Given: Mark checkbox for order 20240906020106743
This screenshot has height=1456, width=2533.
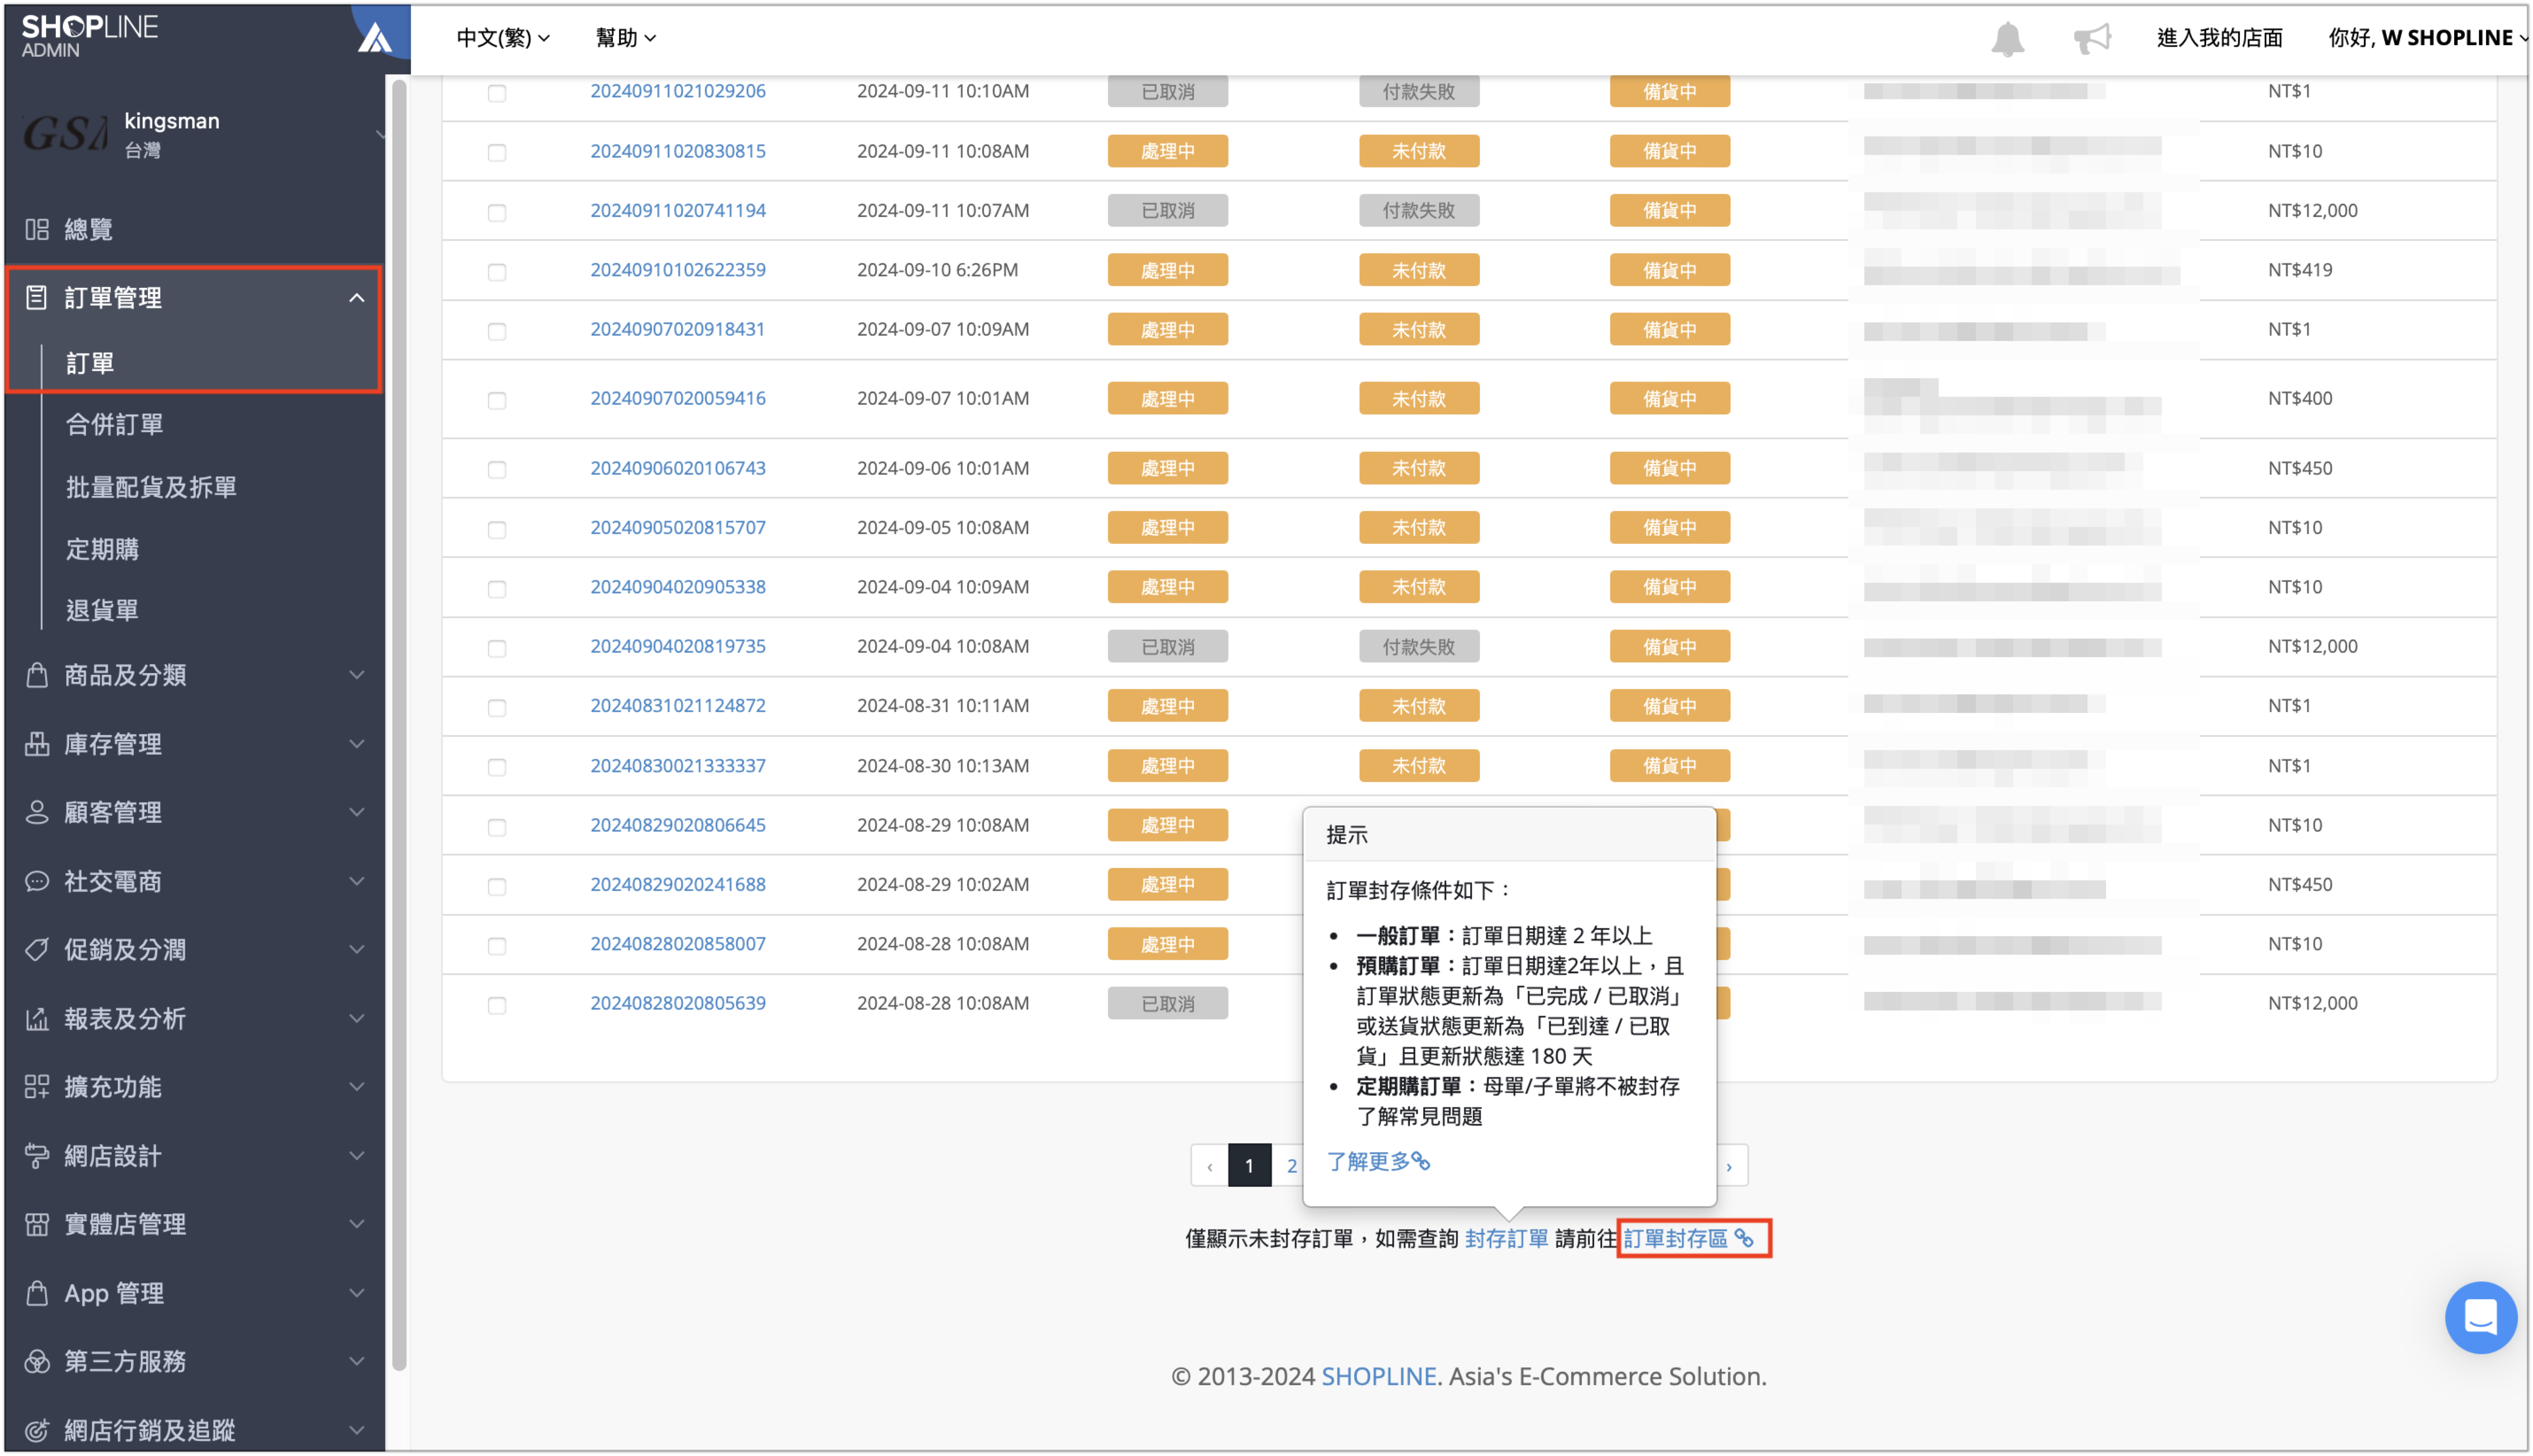Looking at the screenshot, I should pyautogui.click(x=497, y=469).
